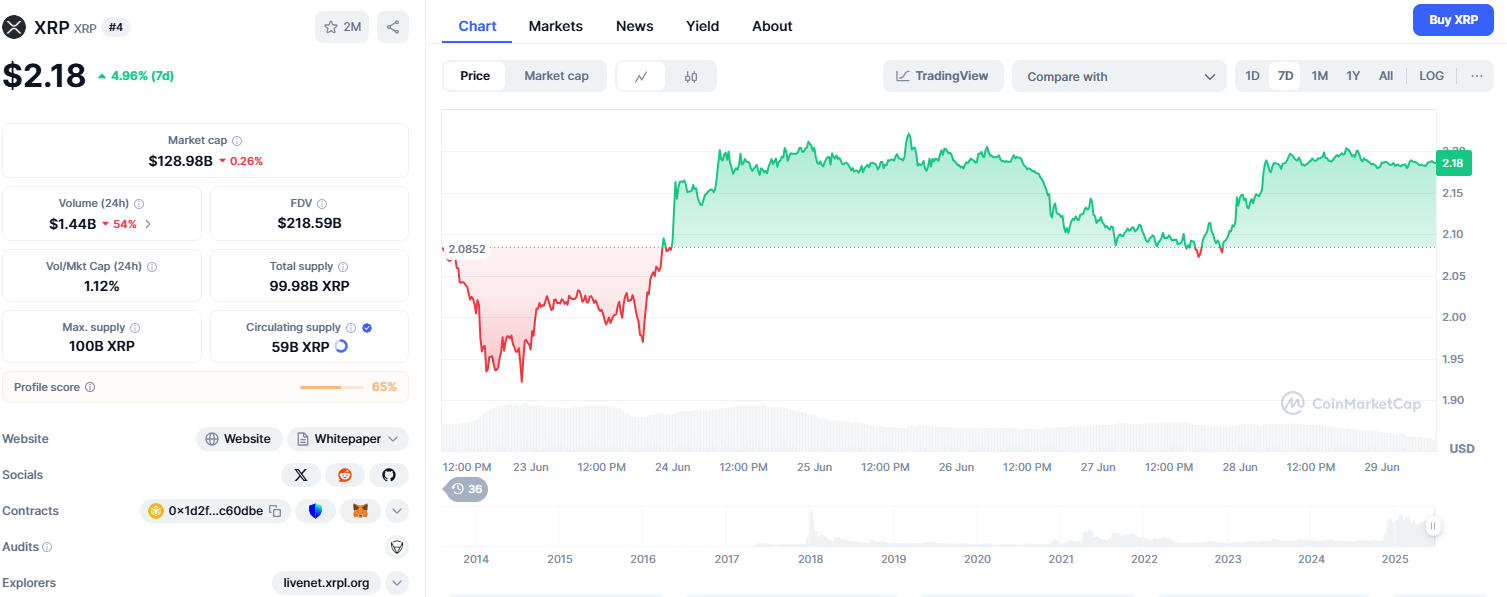1507x597 pixels.
Task: Switch to candlestick chart view icon
Action: 691,76
